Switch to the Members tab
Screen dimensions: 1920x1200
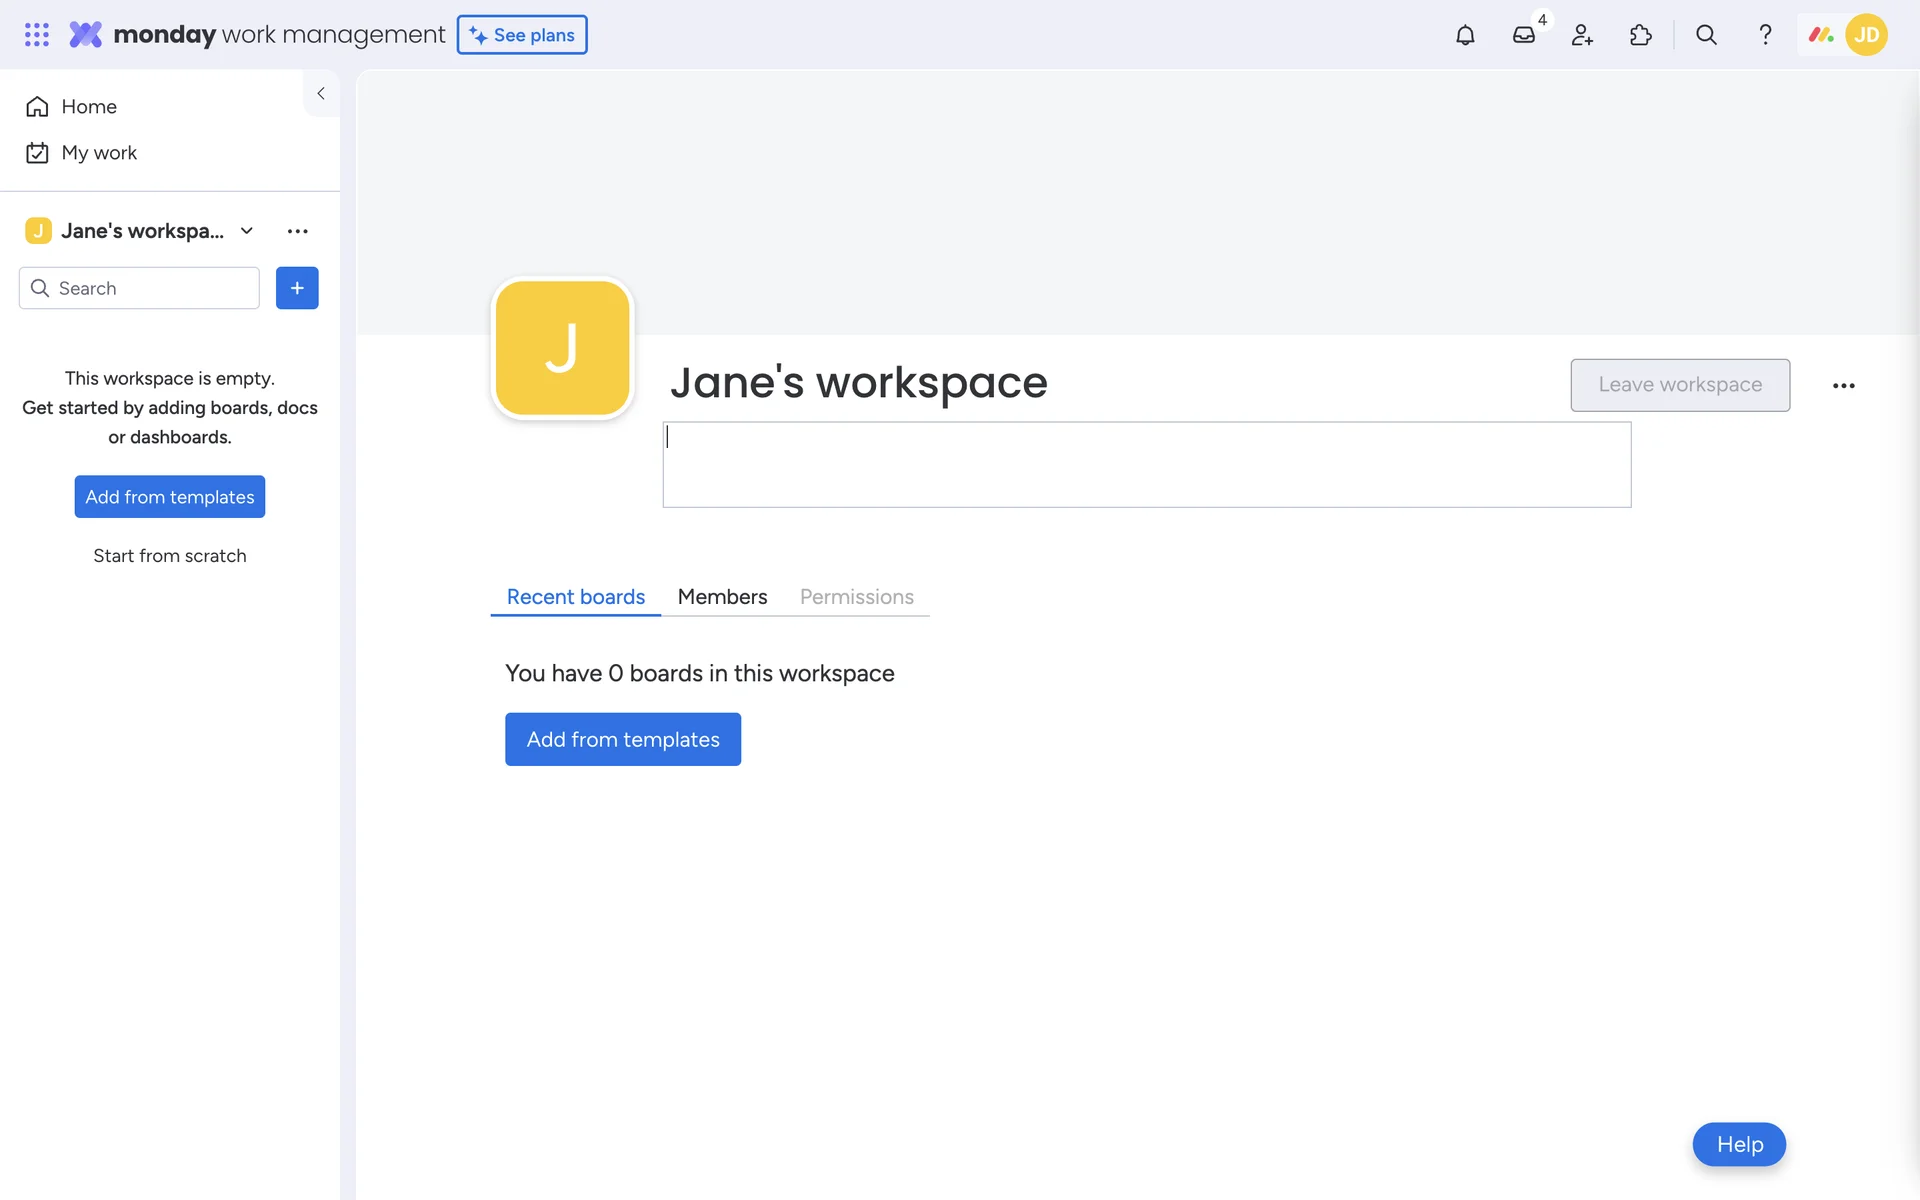[x=722, y=597]
